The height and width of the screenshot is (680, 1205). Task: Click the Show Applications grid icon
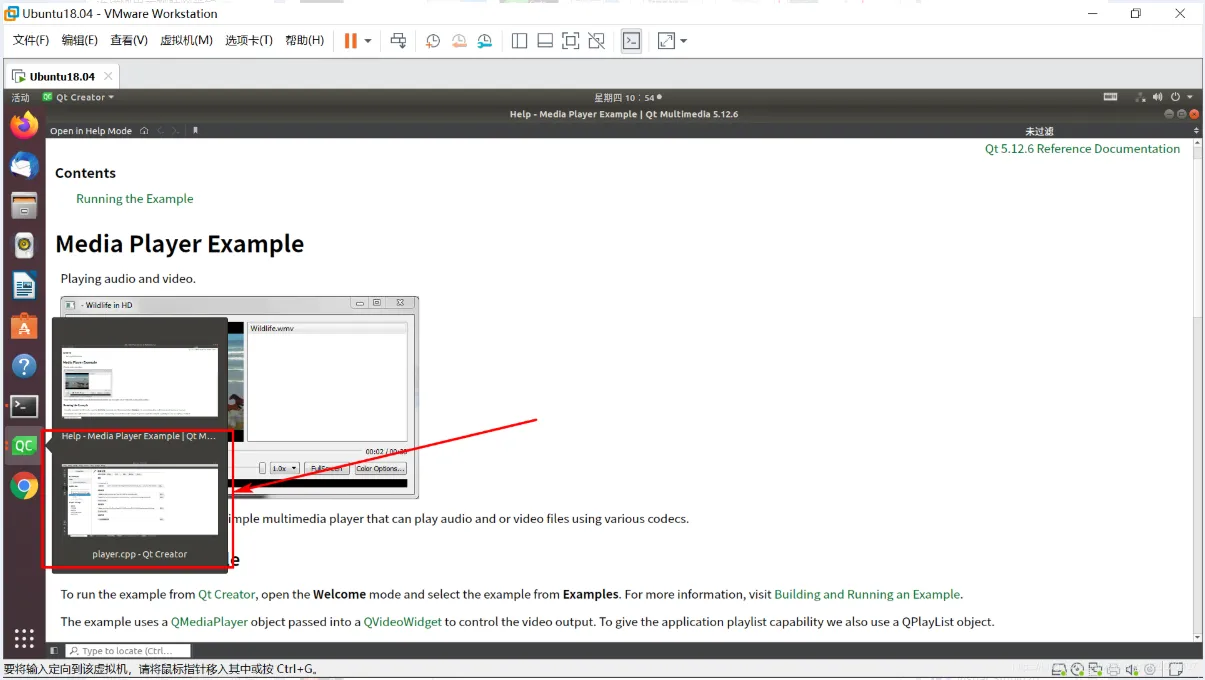pyautogui.click(x=24, y=638)
